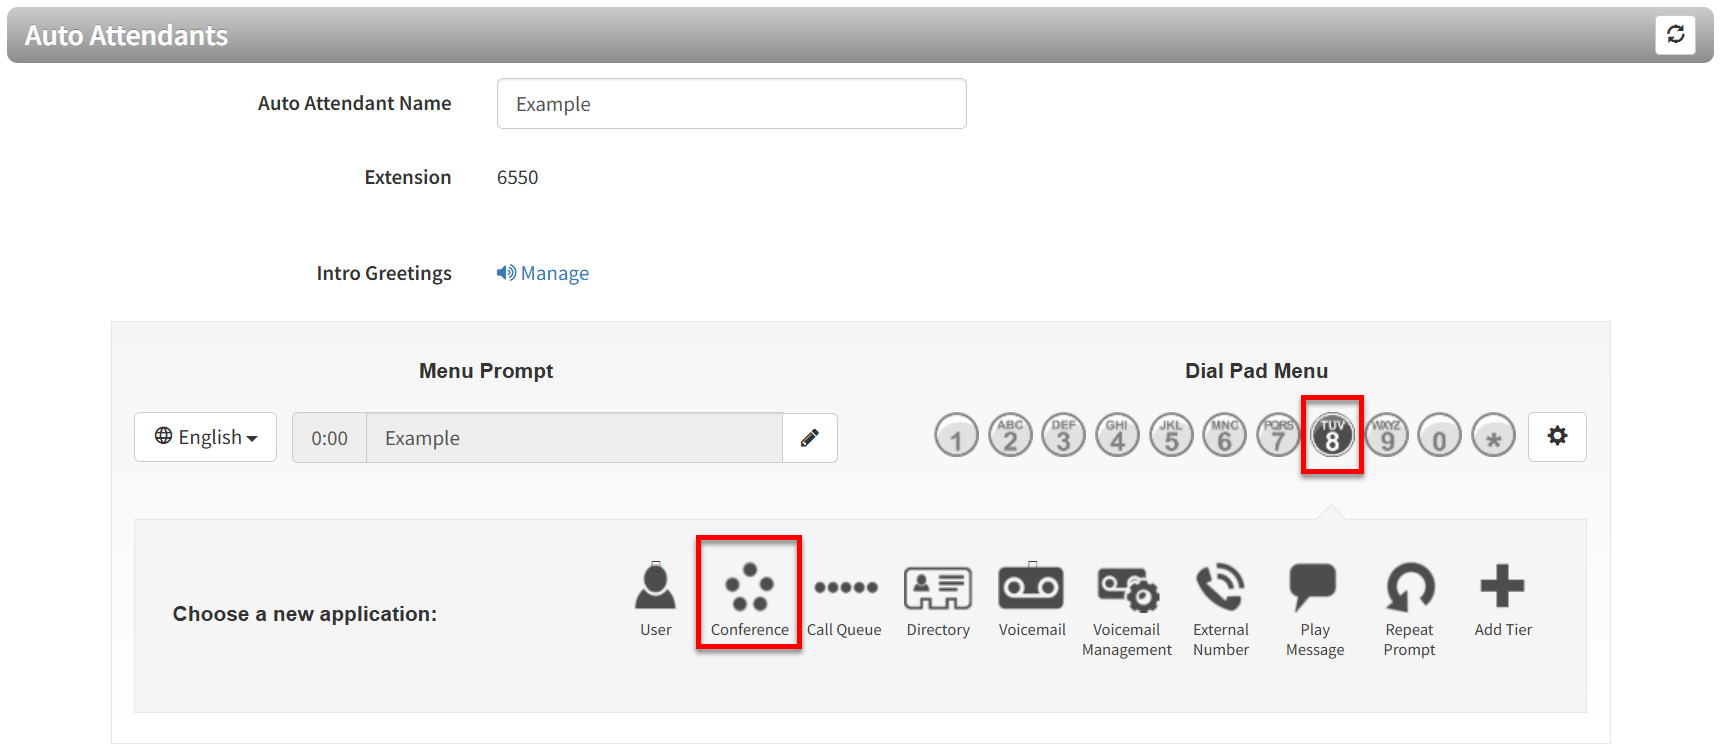Edit the menu prompt with pencil icon

pyautogui.click(x=810, y=438)
